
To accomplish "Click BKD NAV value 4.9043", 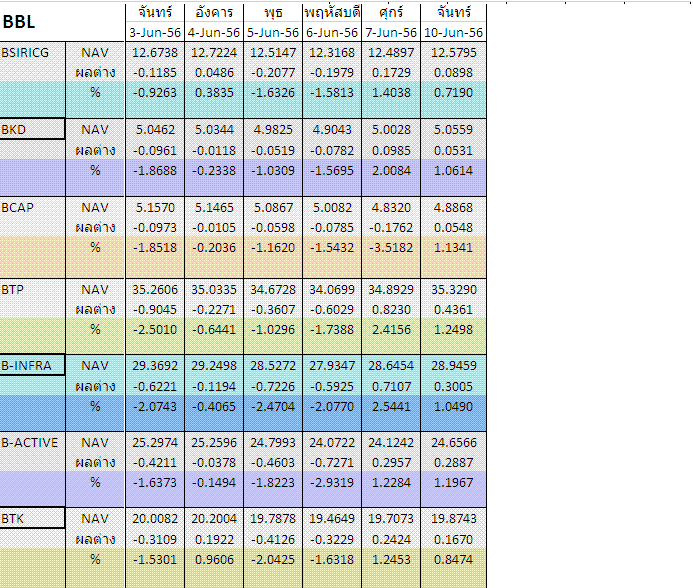I will coord(332,130).
